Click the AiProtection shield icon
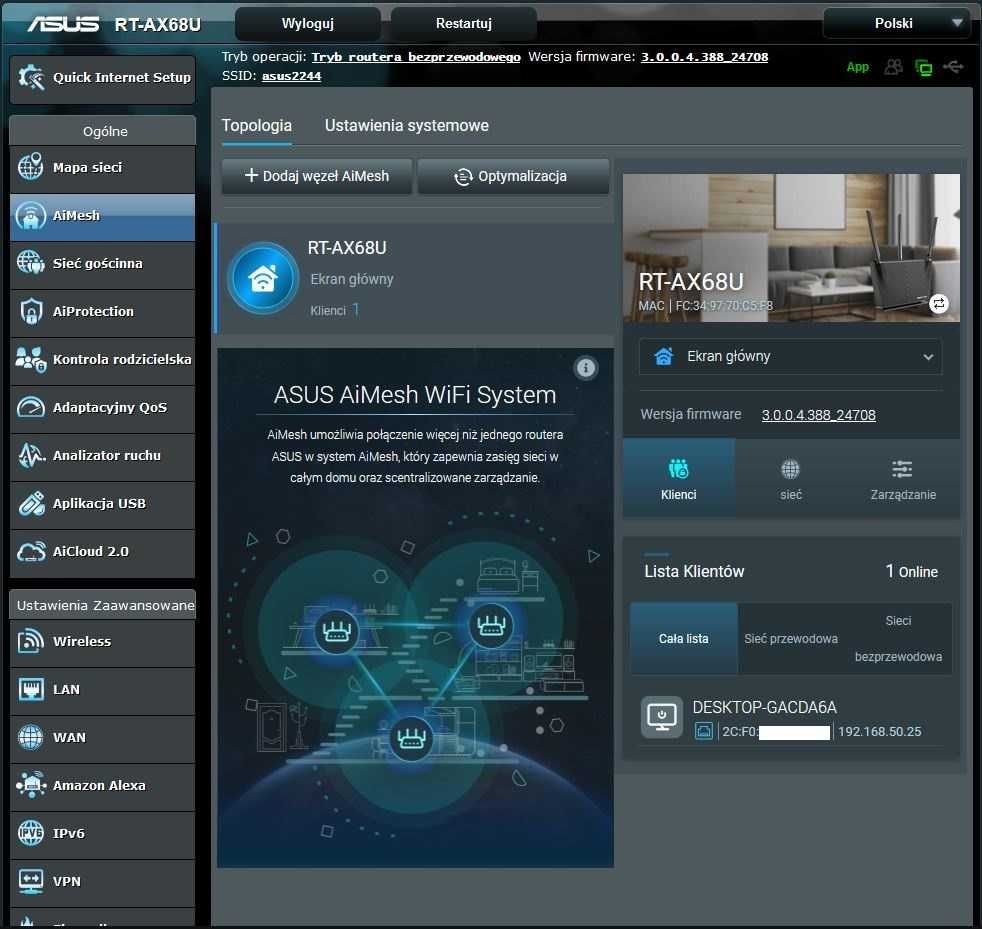 [x=30, y=311]
